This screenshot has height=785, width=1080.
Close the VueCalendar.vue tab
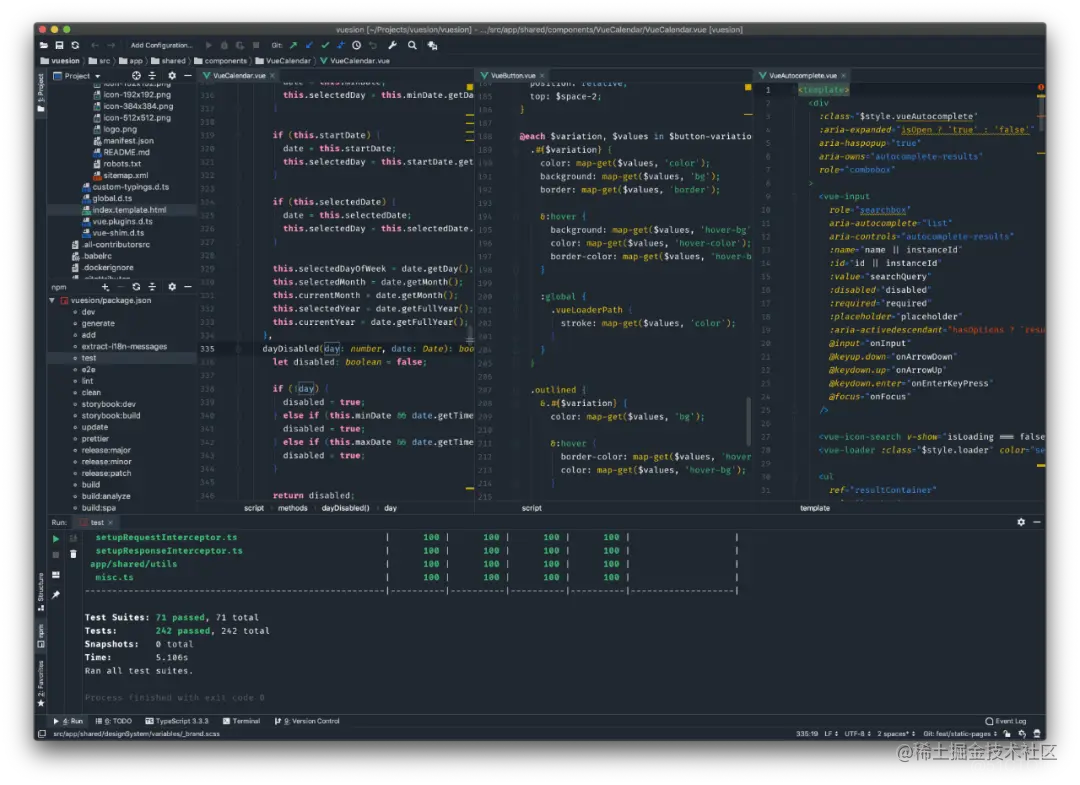[272, 76]
